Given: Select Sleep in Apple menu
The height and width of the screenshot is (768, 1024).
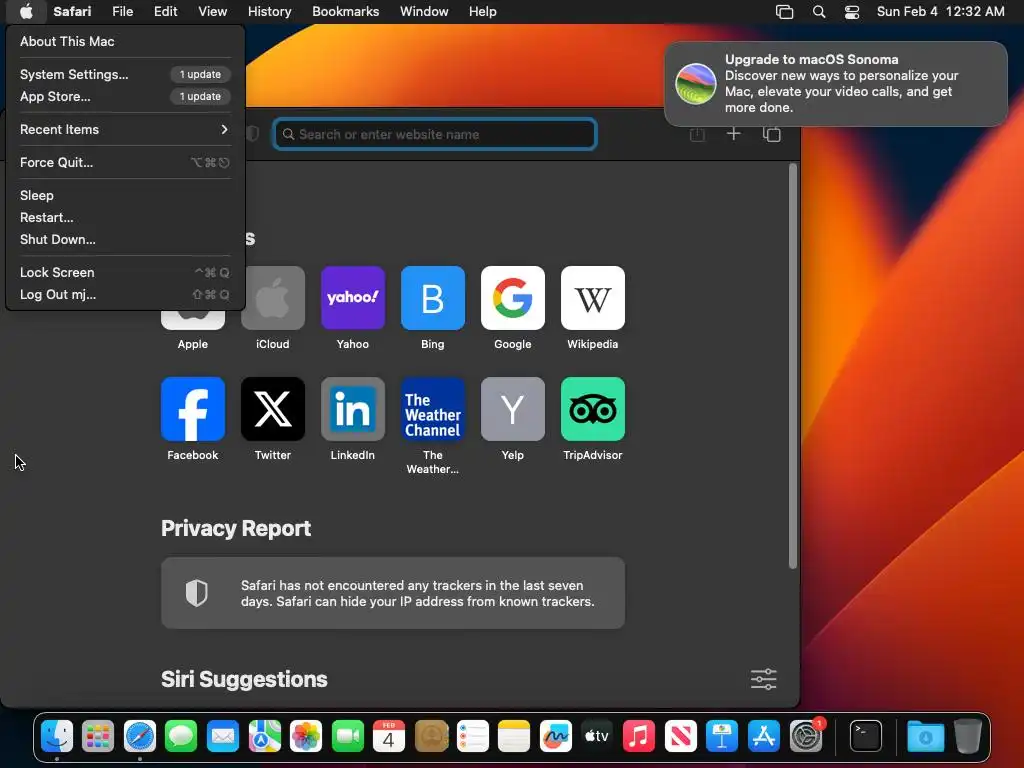Looking at the screenshot, I should click(x=125, y=195).
